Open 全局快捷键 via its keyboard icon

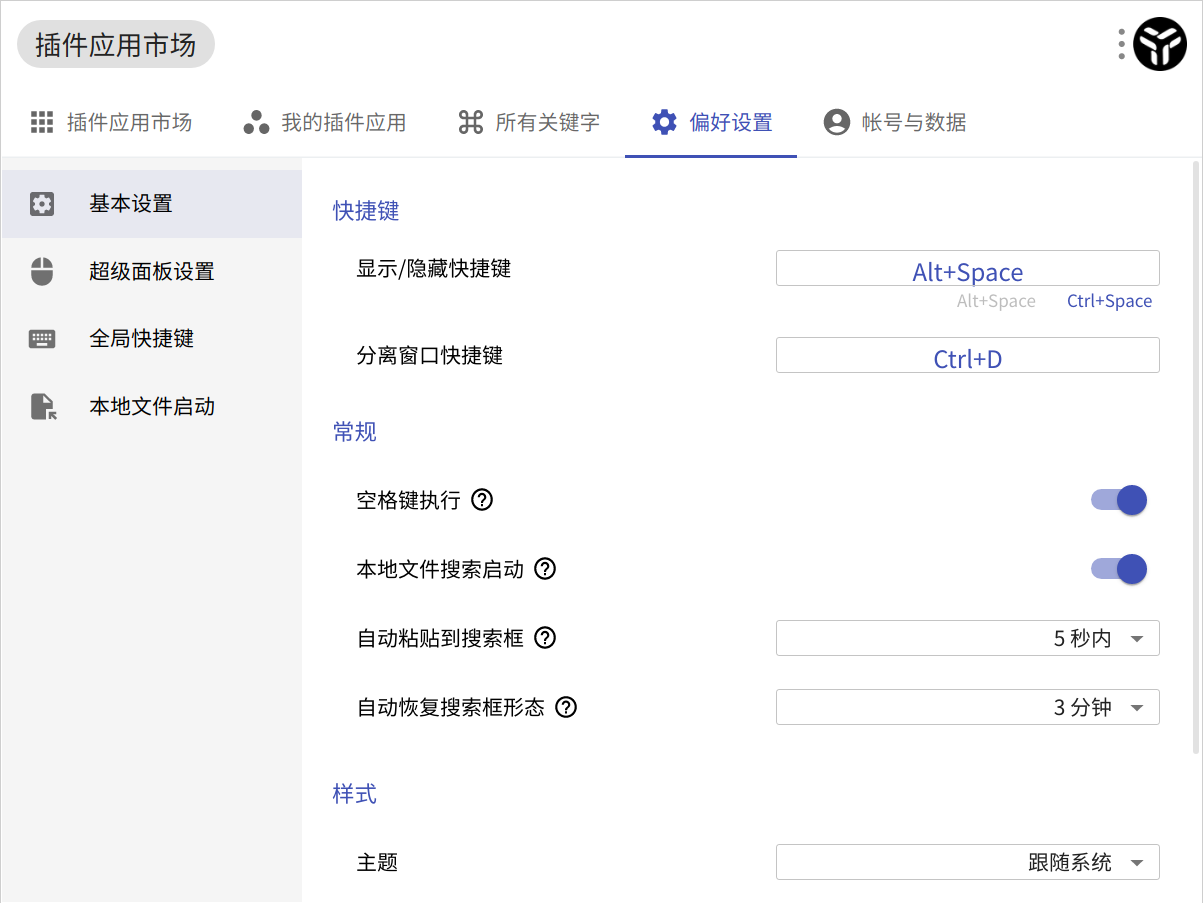tap(42, 339)
